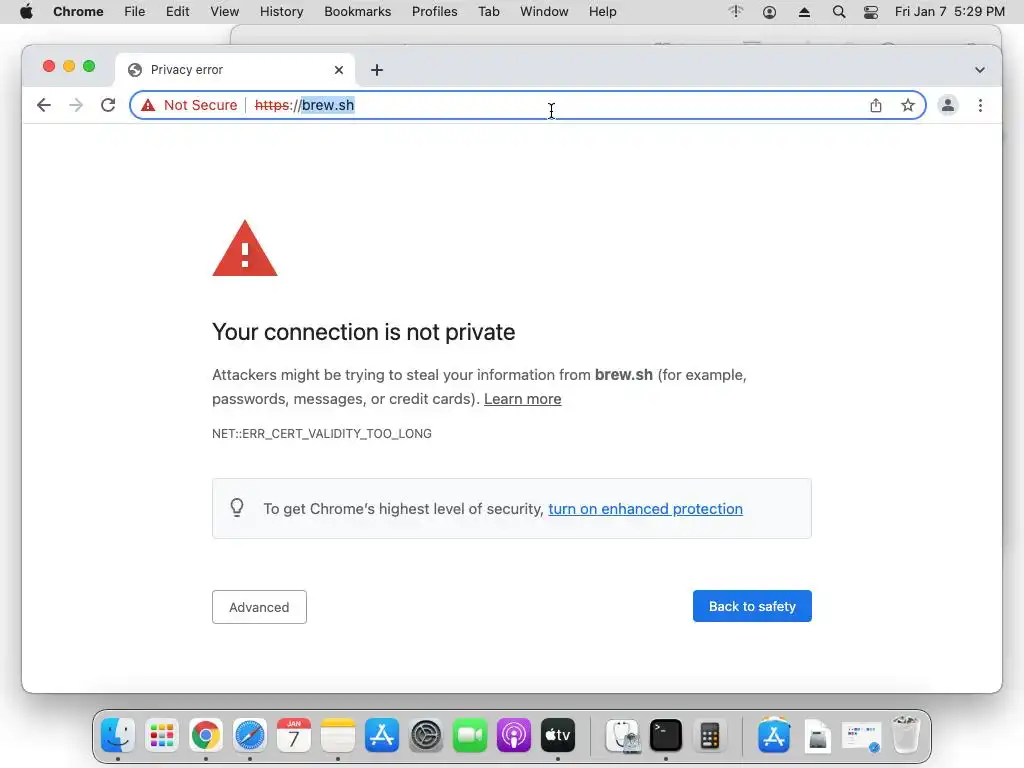
Task: Share this page via the share icon
Action: (876, 105)
